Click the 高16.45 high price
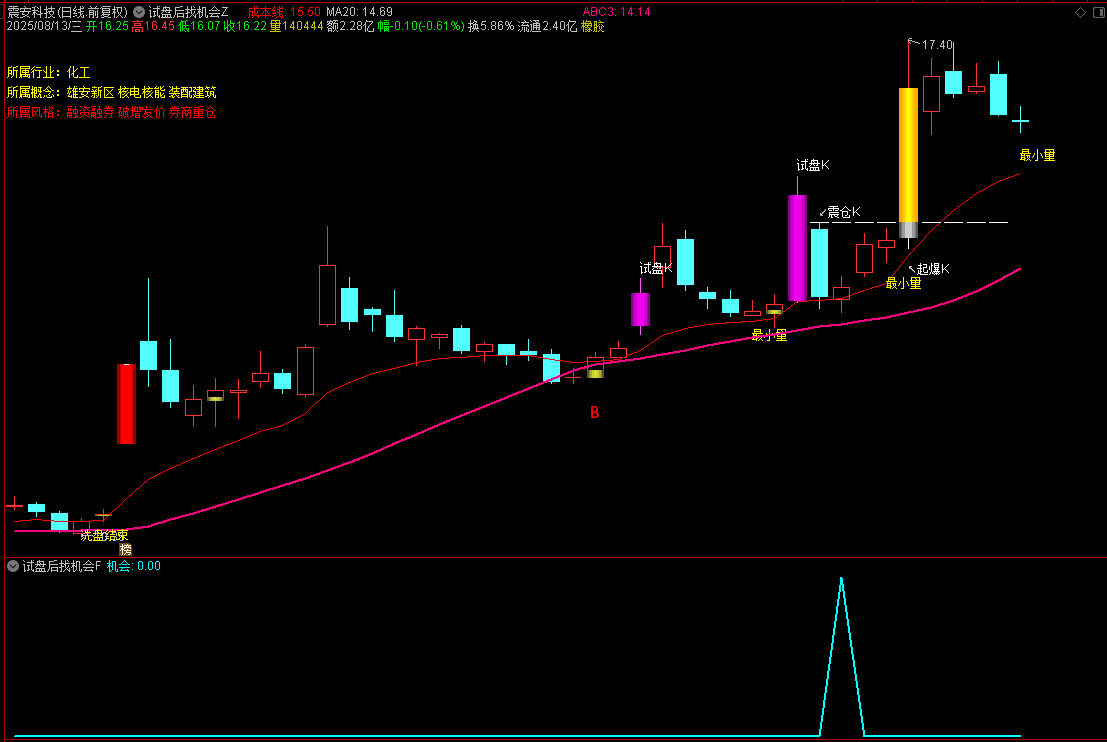The height and width of the screenshot is (742, 1107). point(153,26)
